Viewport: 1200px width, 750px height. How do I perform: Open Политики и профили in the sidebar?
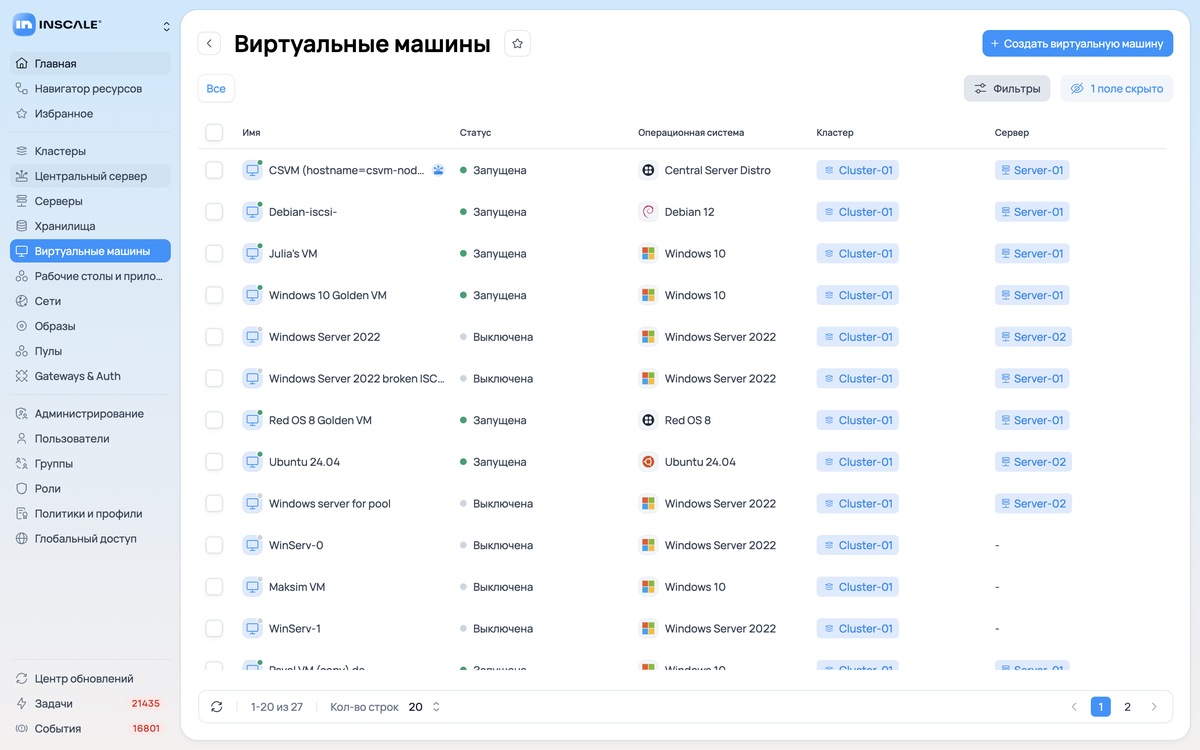click(91, 513)
